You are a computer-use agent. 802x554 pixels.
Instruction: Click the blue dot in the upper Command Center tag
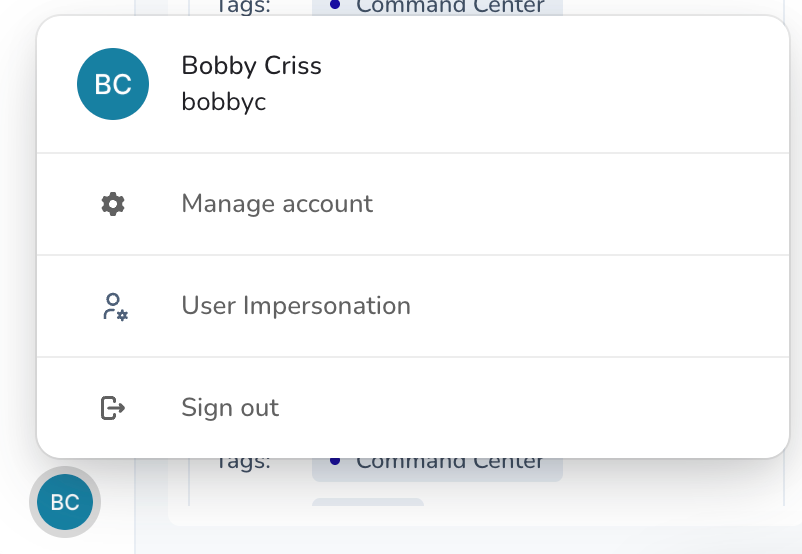(x=335, y=5)
